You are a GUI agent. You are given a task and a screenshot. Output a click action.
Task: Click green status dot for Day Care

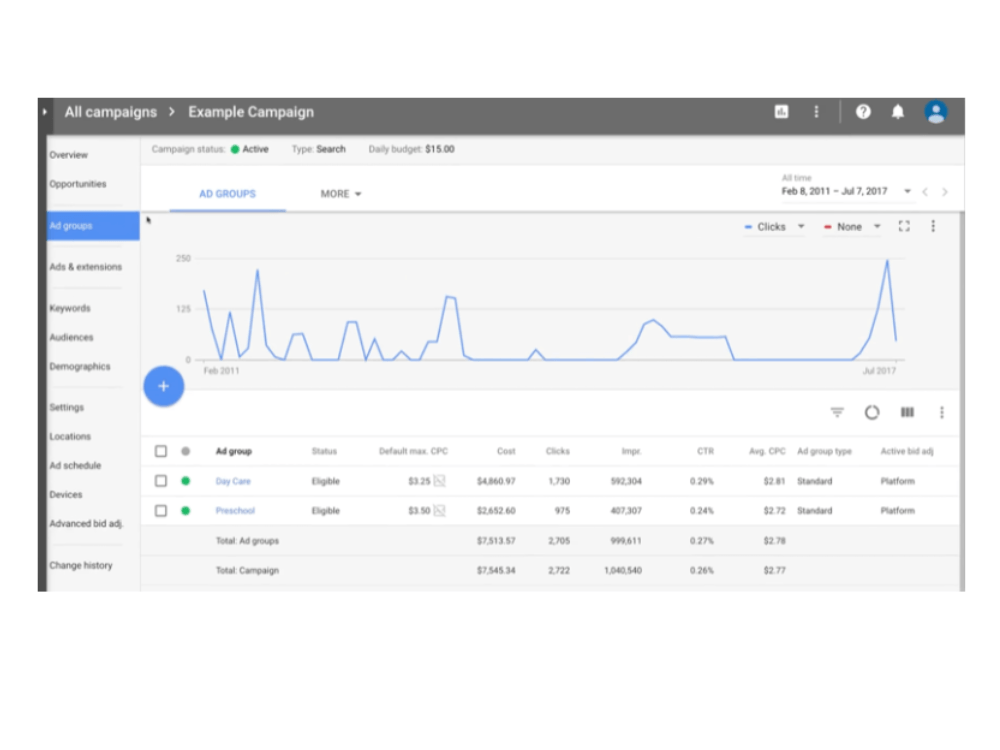(x=186, y=481)
